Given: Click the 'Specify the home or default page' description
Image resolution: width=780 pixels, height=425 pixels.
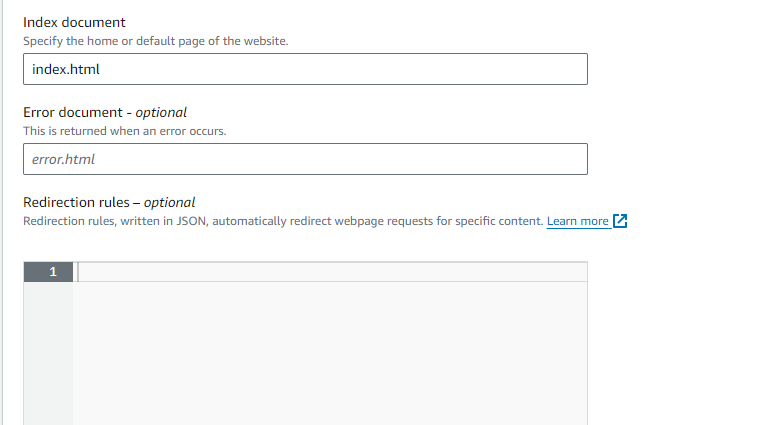Looking at the screenshot, I should 156,41.
